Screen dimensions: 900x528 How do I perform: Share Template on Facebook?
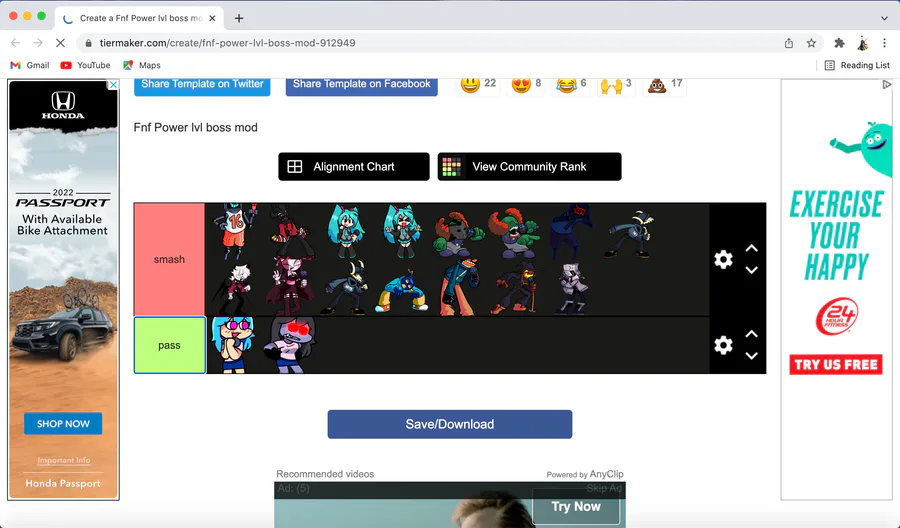pyautogui.click(x=362, y=85)
